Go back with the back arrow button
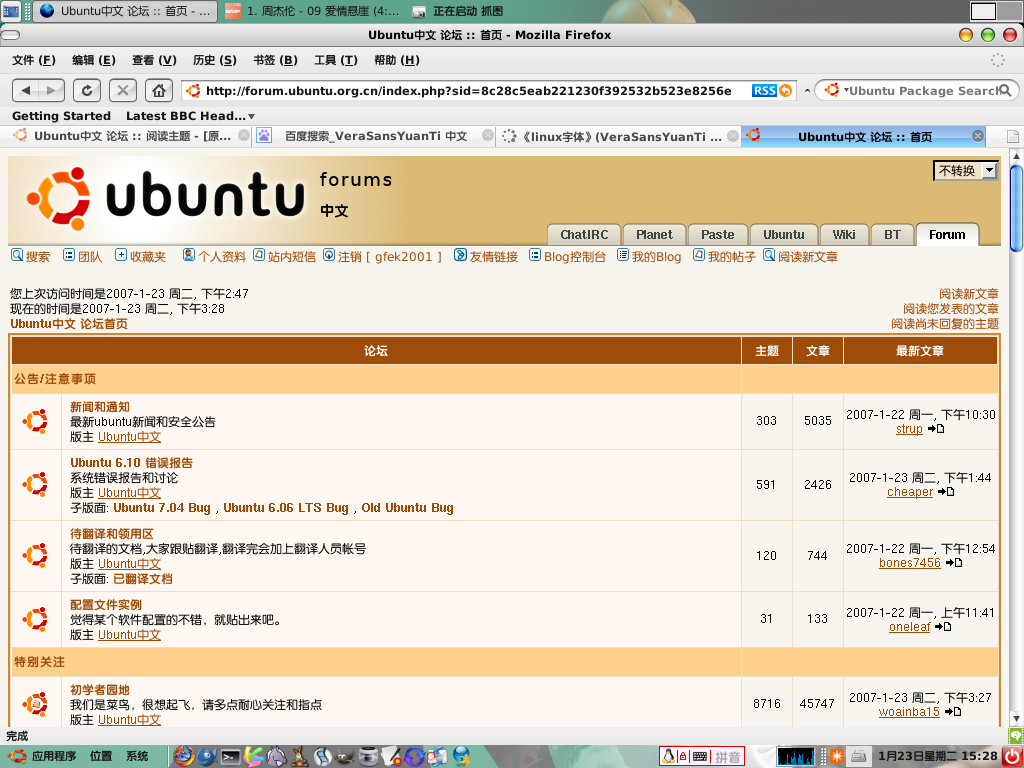The image size is (1024, 768). (x=26, y=90)
